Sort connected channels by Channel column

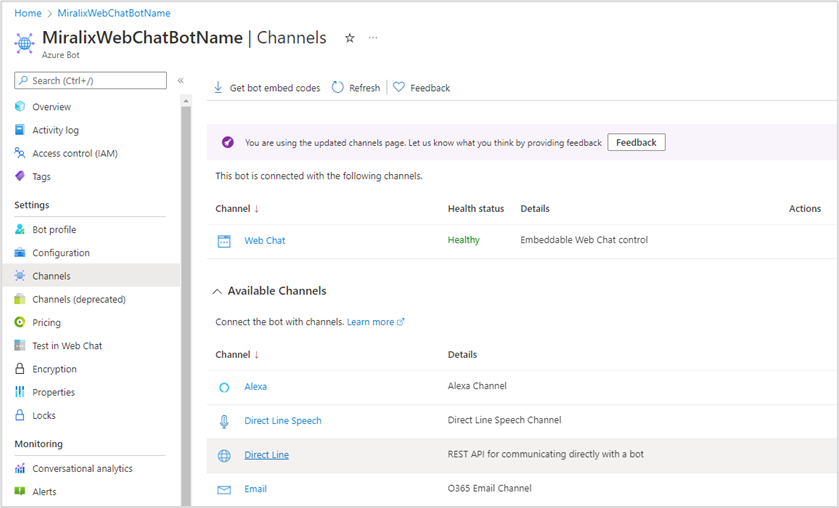[x=237, y=209]
